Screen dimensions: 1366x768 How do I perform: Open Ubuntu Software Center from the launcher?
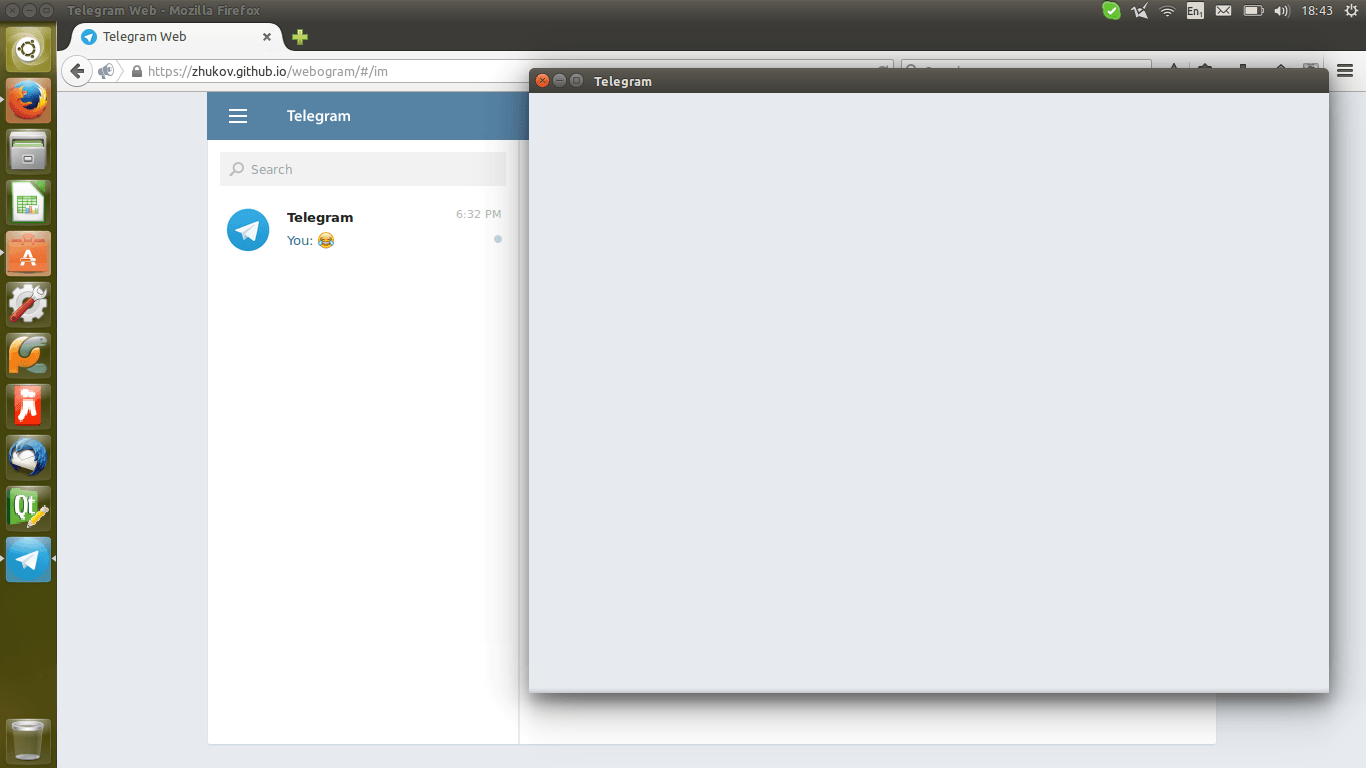28,253
